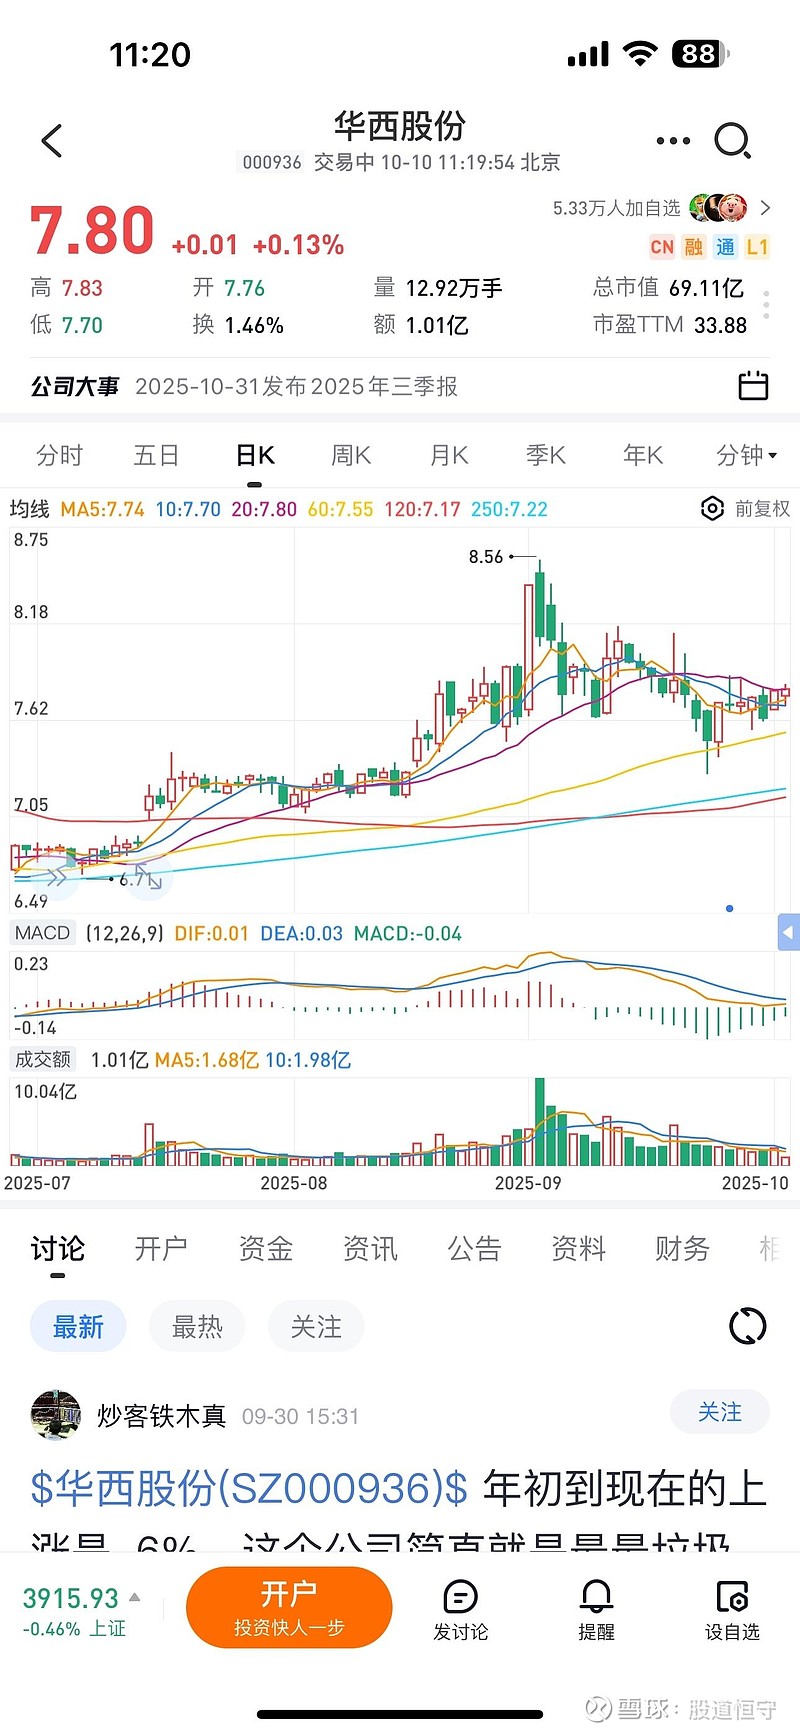Switch to 分时 chart tab
Viewport: 800px width, 1734px height.
[59, 456]
